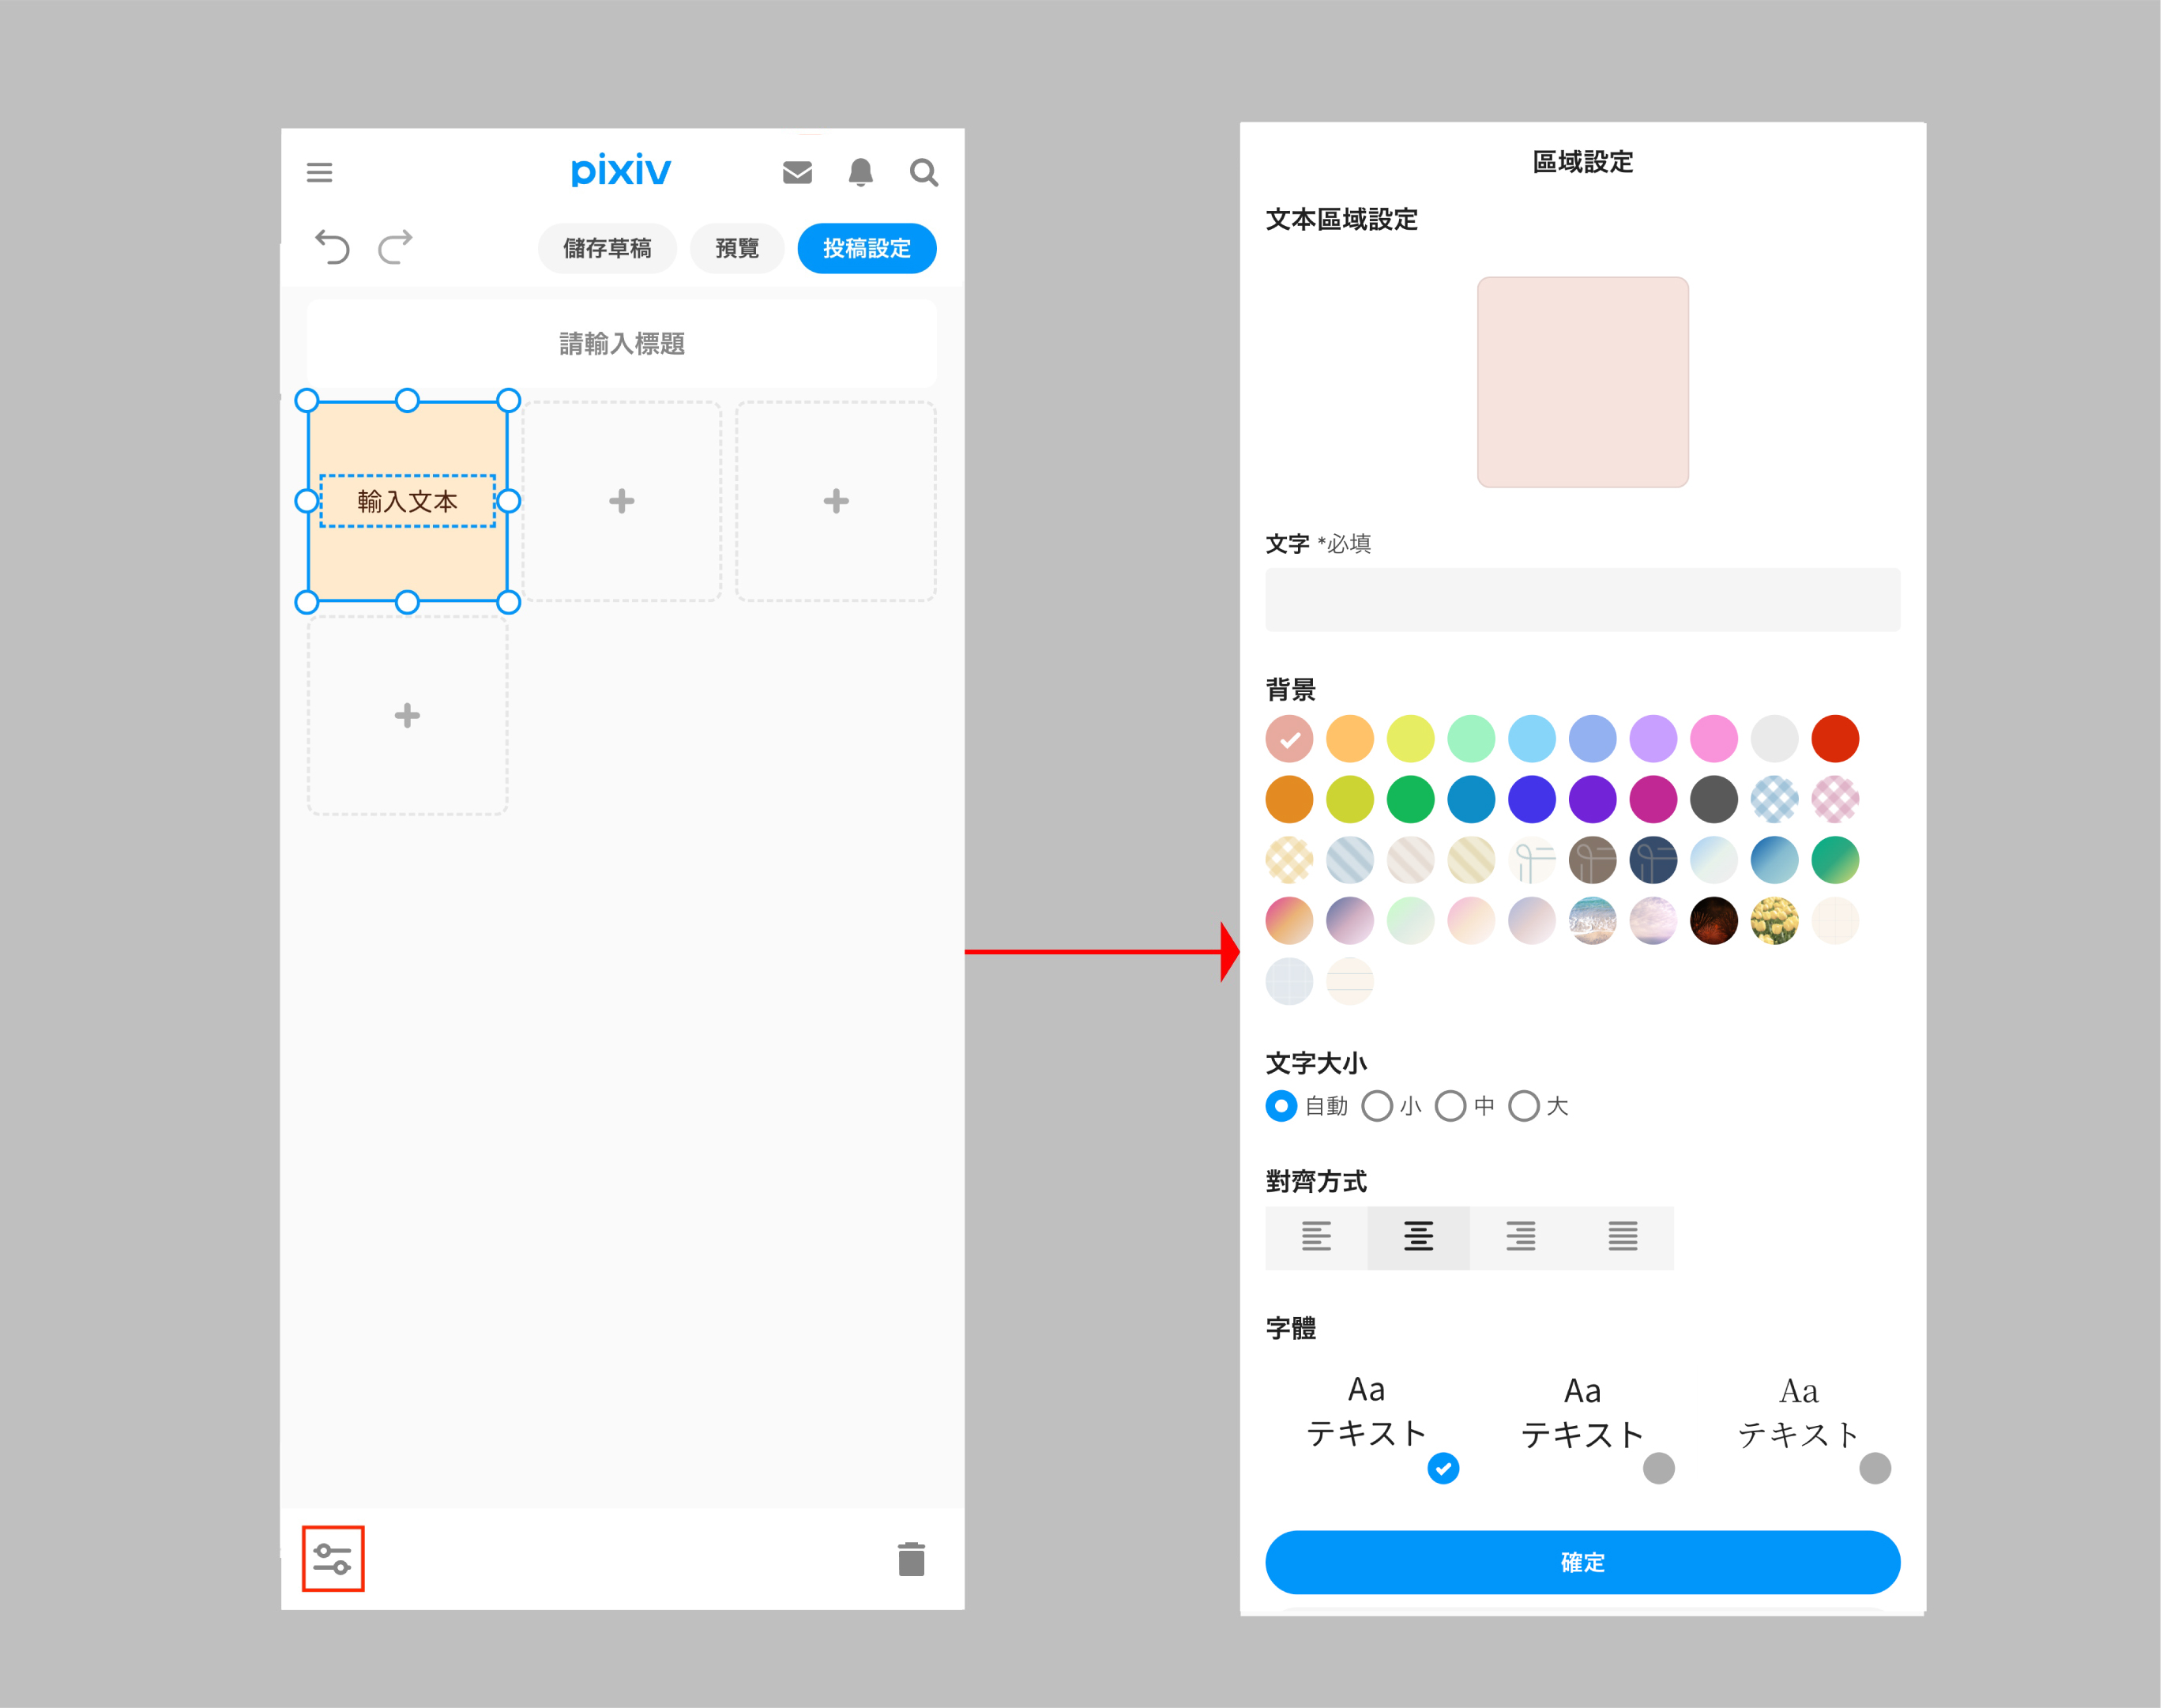Select 大 text size radio

coord(1524,1106)
